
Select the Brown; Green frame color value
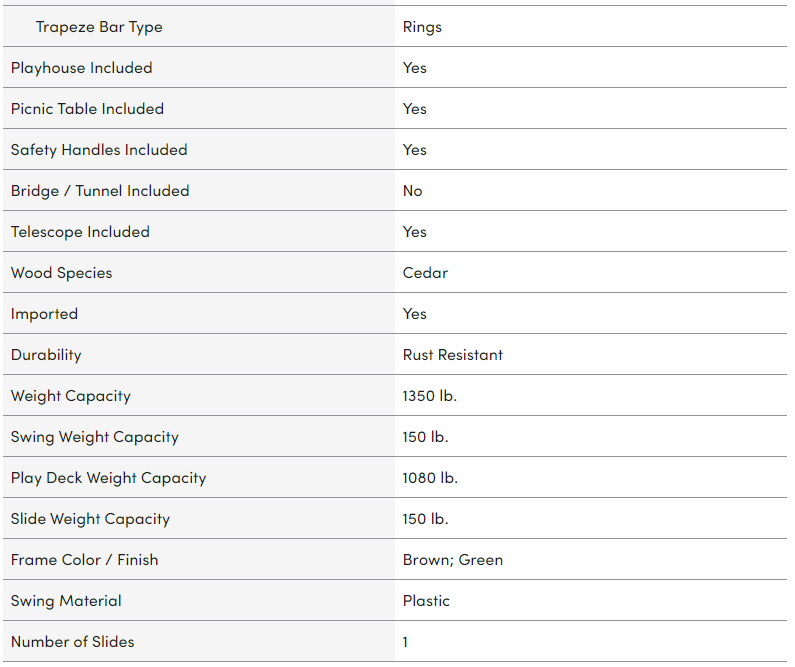pos(453,560)
